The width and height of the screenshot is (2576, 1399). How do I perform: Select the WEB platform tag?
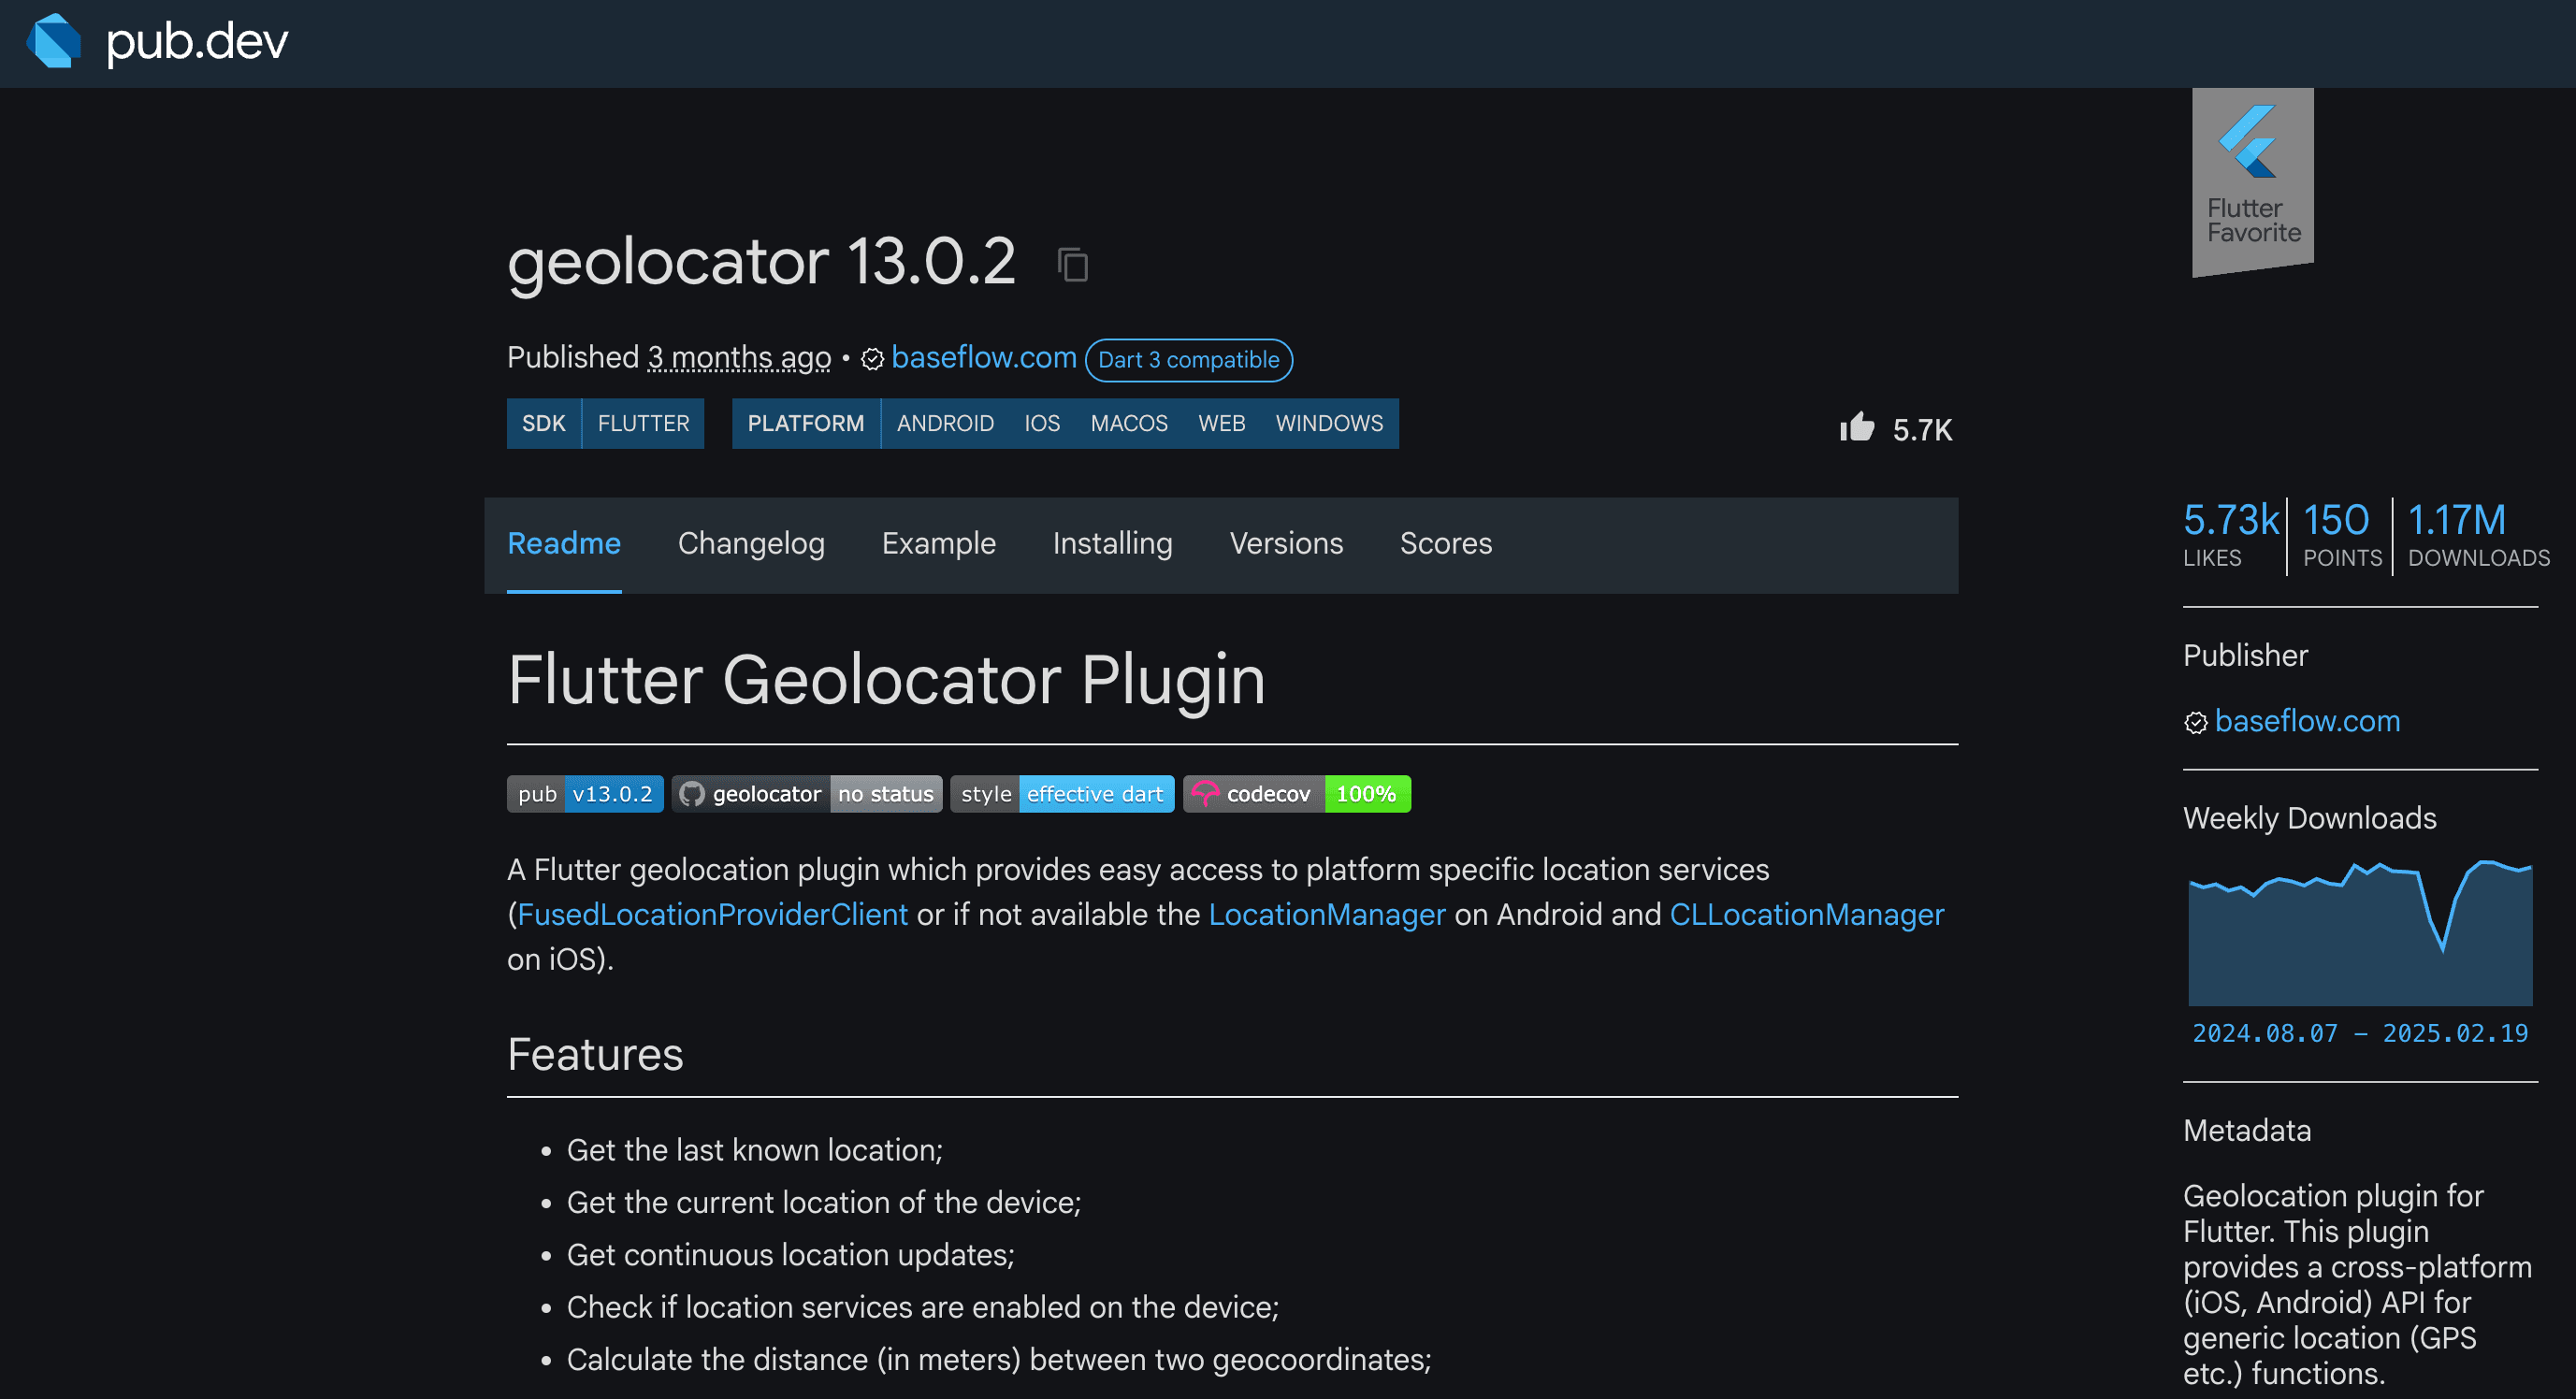tap(1222, 424)
